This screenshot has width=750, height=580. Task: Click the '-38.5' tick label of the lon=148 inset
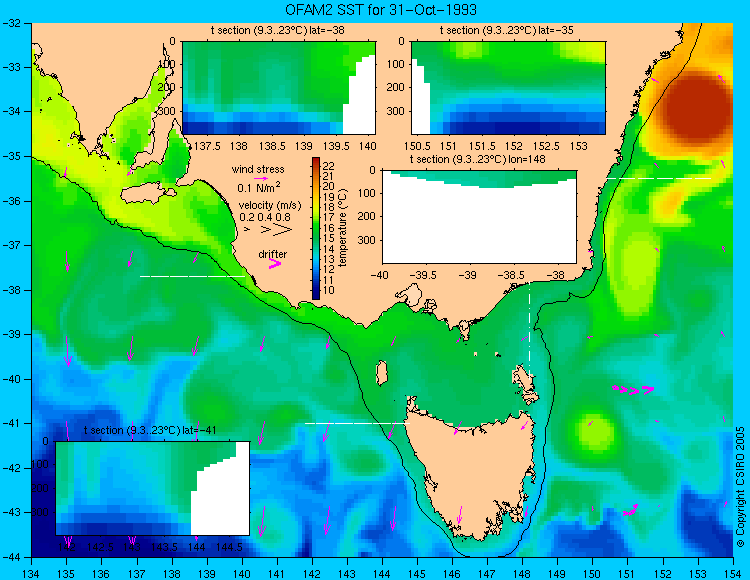[512, 275]
